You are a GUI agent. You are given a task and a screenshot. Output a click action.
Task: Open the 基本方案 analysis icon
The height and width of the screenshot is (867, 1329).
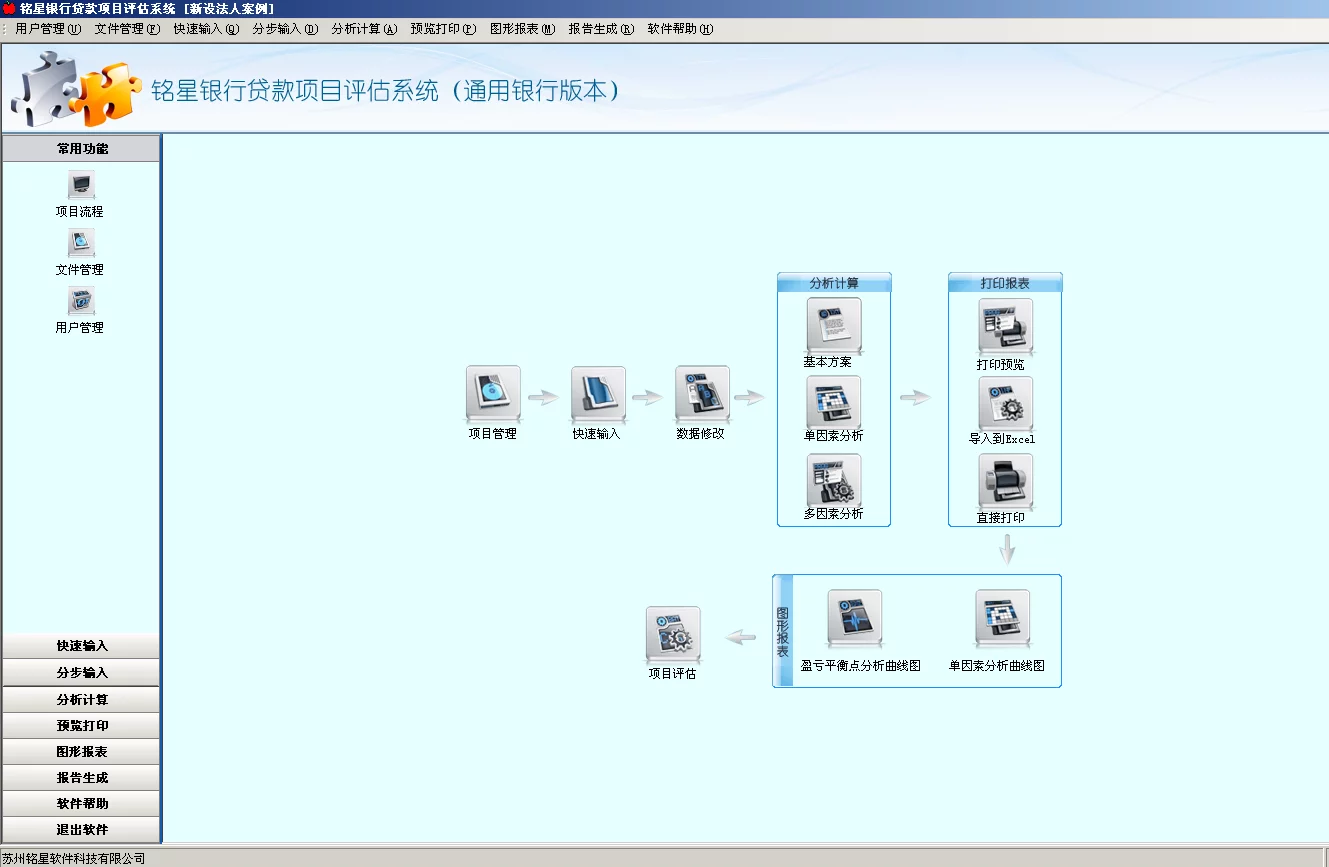tap(834, 325)
